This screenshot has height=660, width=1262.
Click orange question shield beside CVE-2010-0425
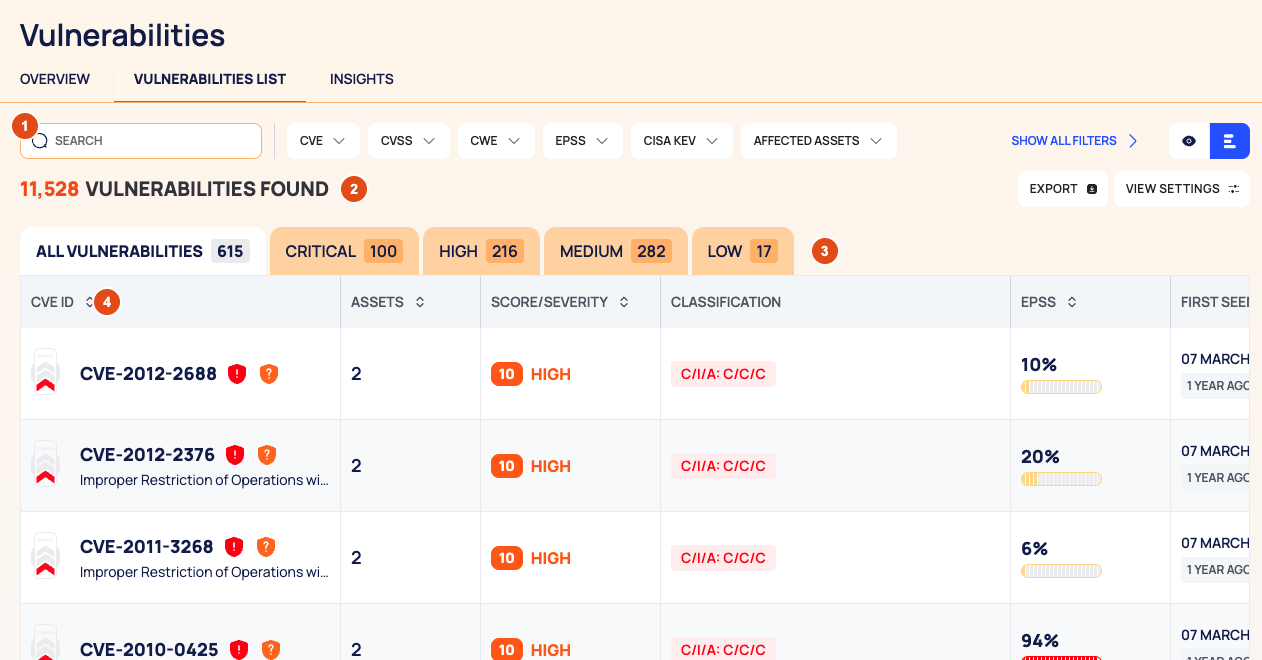coord(271,650)
